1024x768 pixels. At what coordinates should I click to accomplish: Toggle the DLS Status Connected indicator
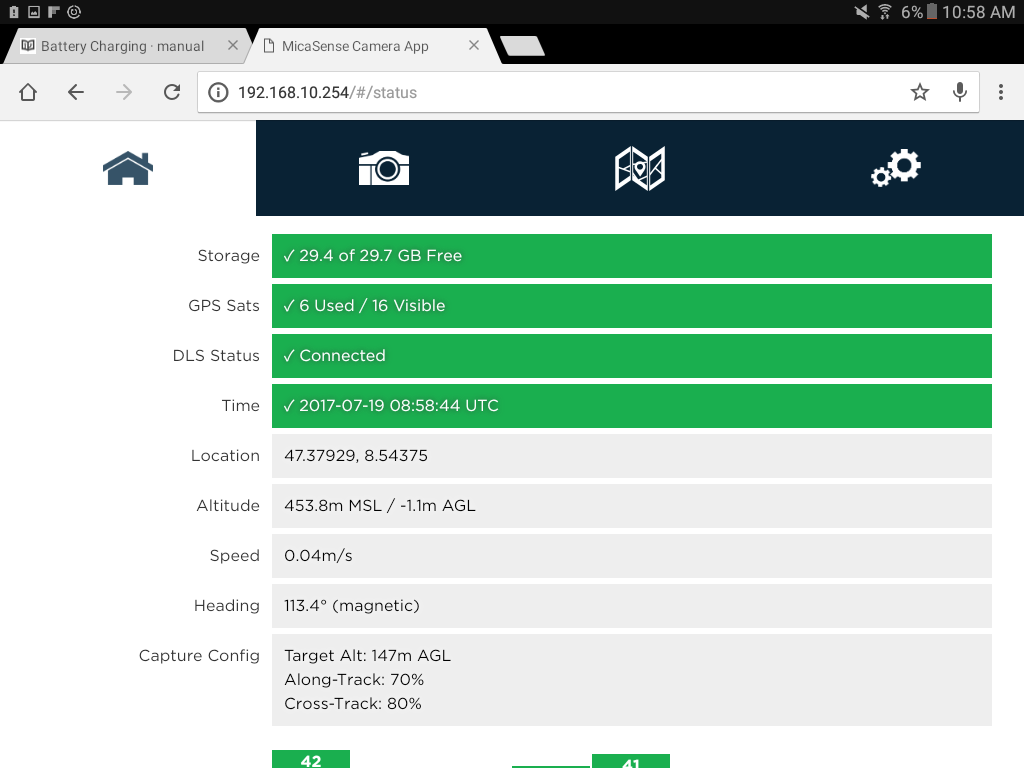(630, 356)
